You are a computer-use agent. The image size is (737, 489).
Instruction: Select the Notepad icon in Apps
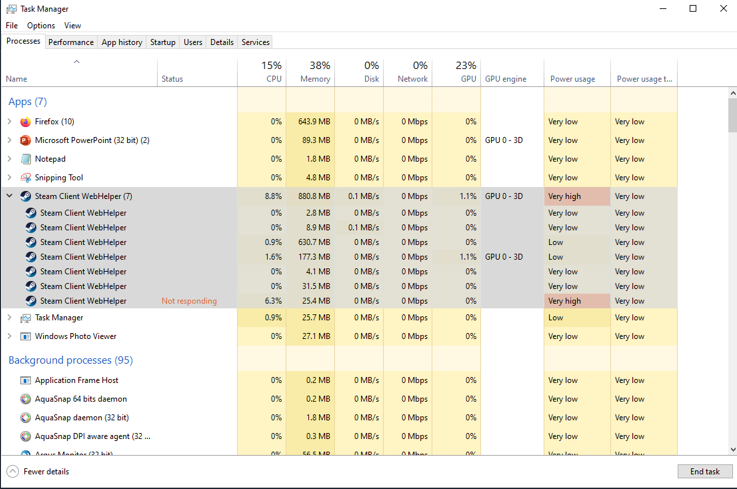pyautogui.click(x=25, y=159)
